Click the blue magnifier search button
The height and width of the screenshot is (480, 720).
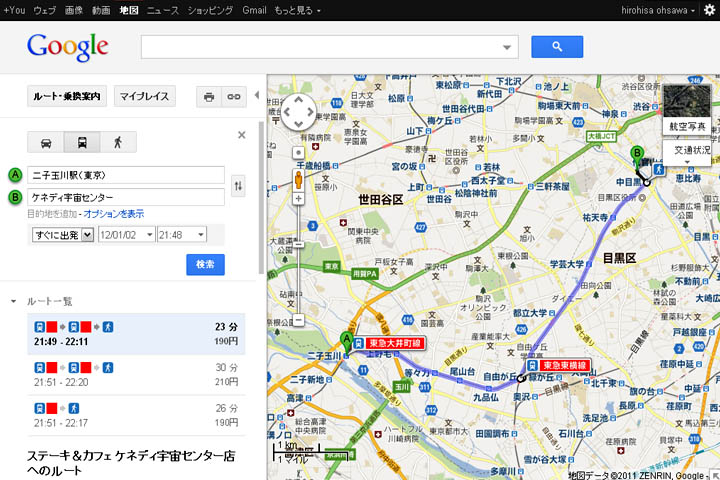tap(557, 47)
